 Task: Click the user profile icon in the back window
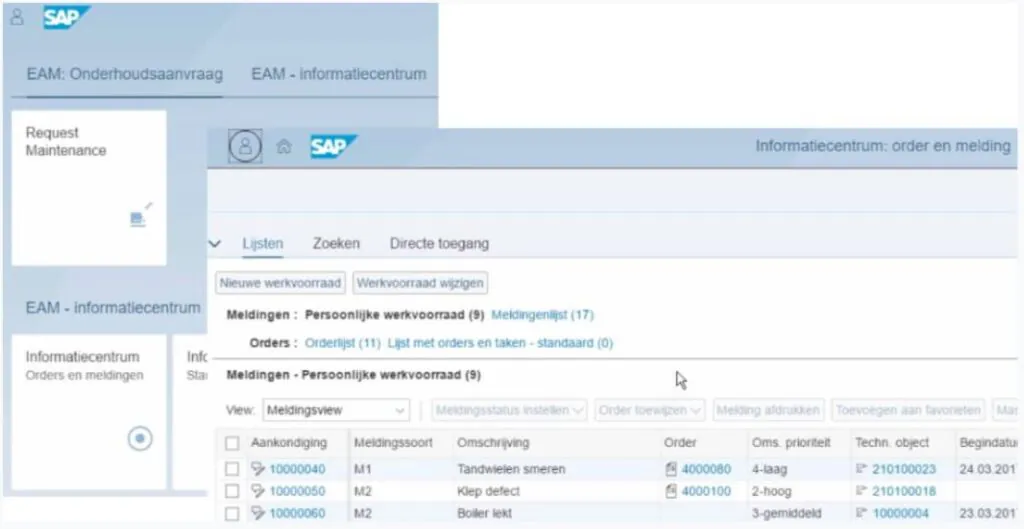pyautogui.click(x=17, y=17)
